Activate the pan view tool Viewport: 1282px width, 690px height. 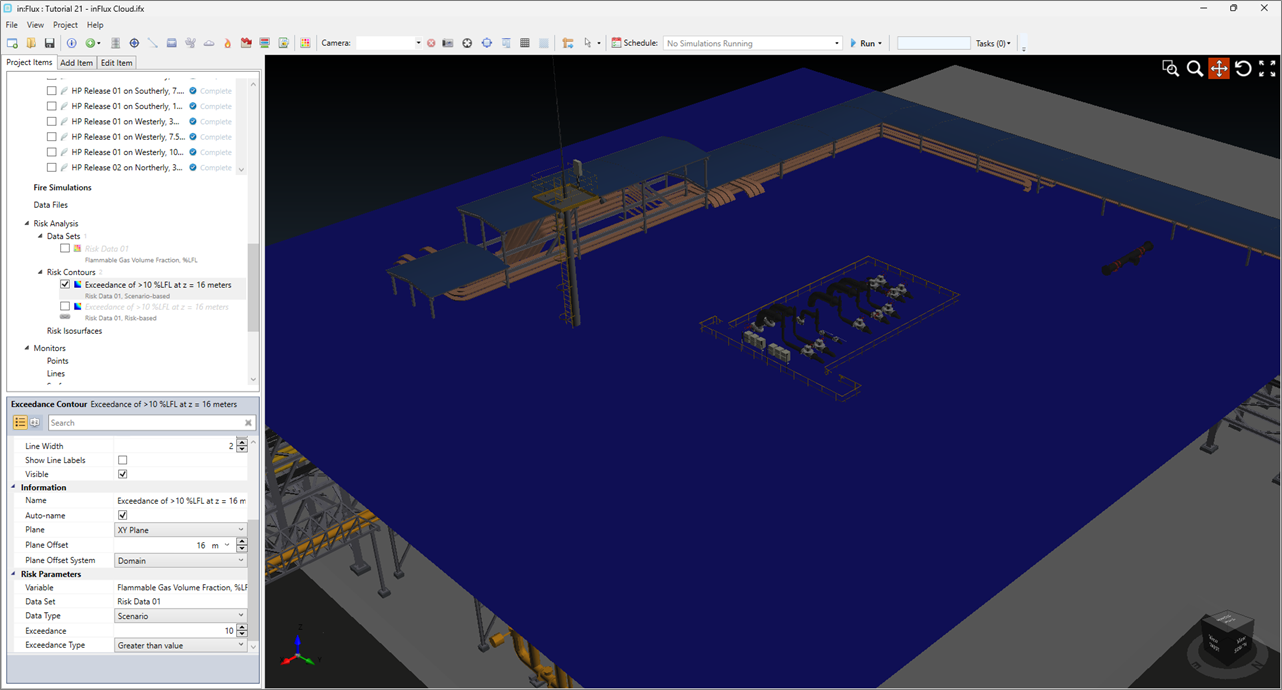click(1218, 68)
